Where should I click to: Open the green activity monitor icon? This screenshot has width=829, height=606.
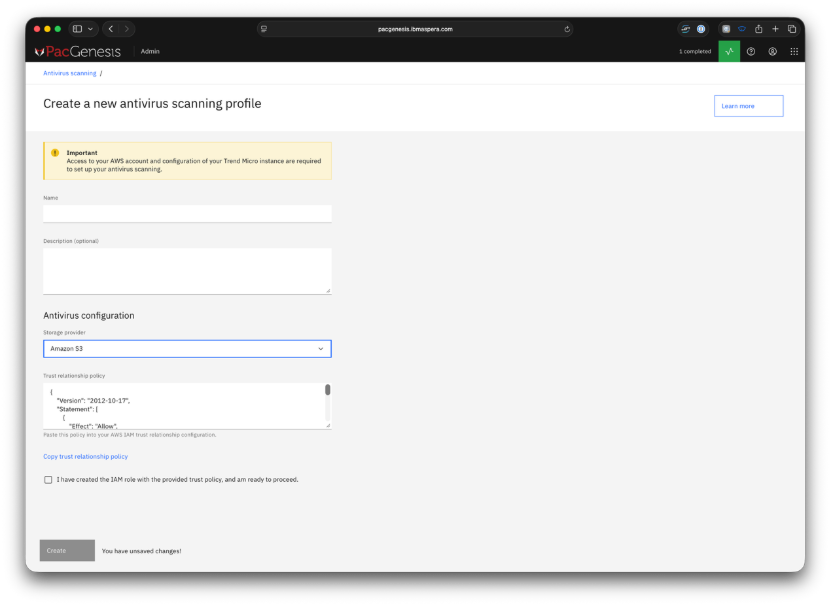[x=729, y=51]
